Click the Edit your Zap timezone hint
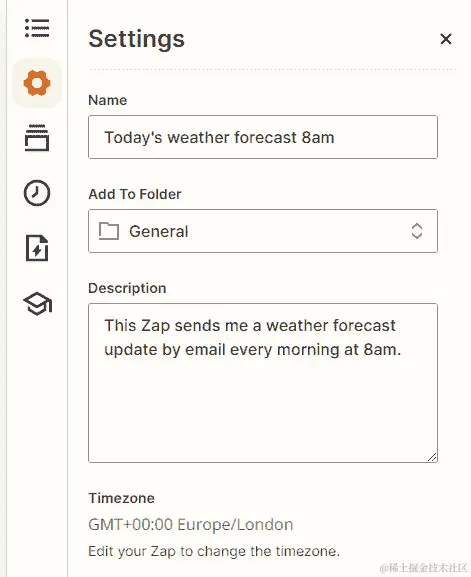 pos(214,551)
